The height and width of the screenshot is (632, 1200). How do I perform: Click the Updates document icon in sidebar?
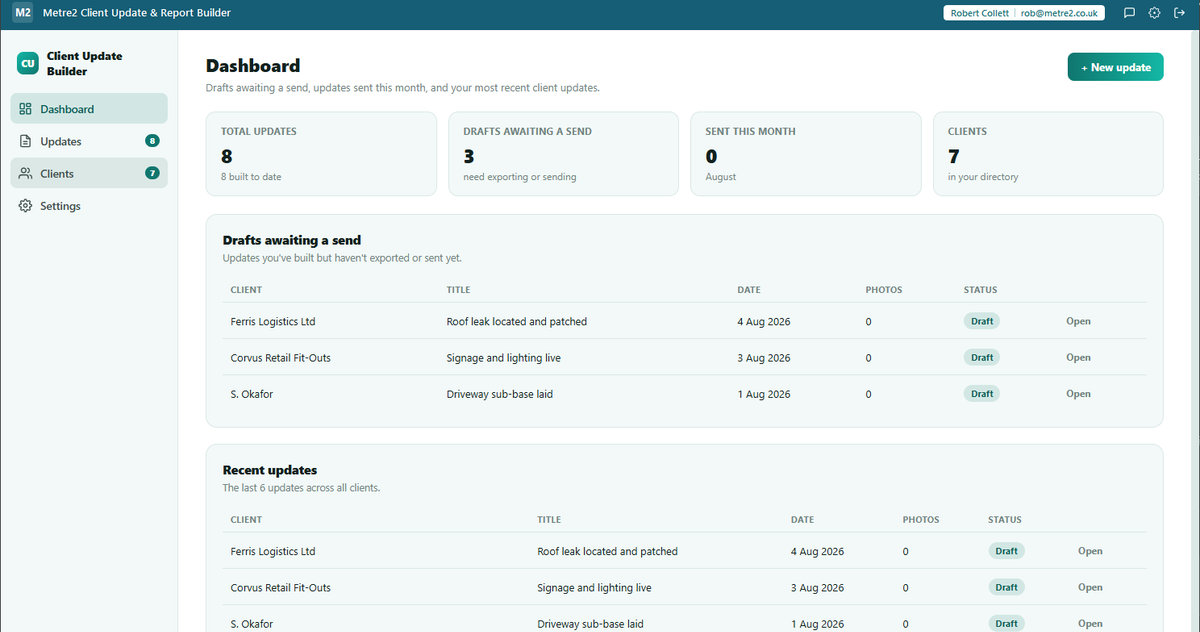pyautogui.click(x=26, y=141)
